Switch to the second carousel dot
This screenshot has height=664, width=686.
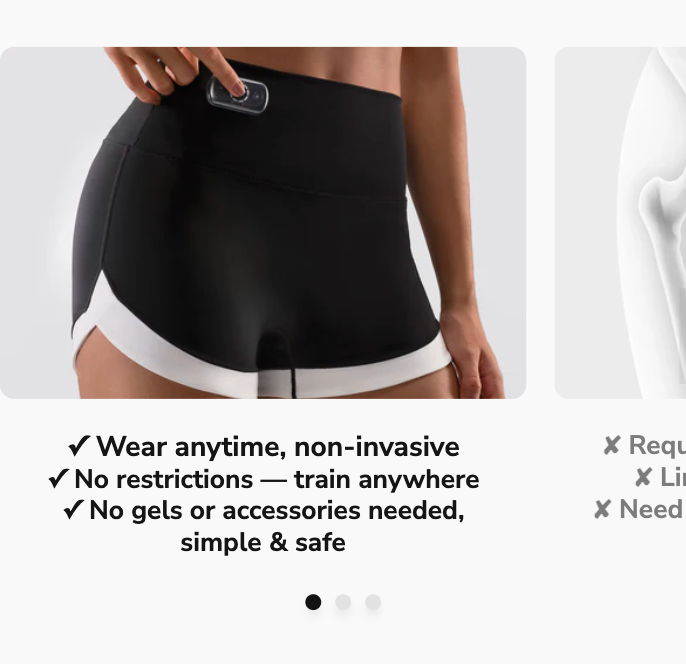(x=343, y=602)
